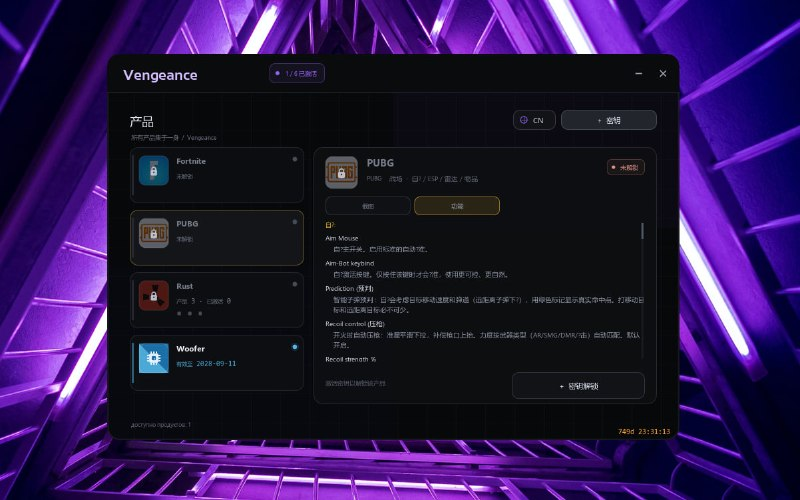Click the 749d 23:31:13 countdown timer
800x500 pixels.
click(644, 432)
